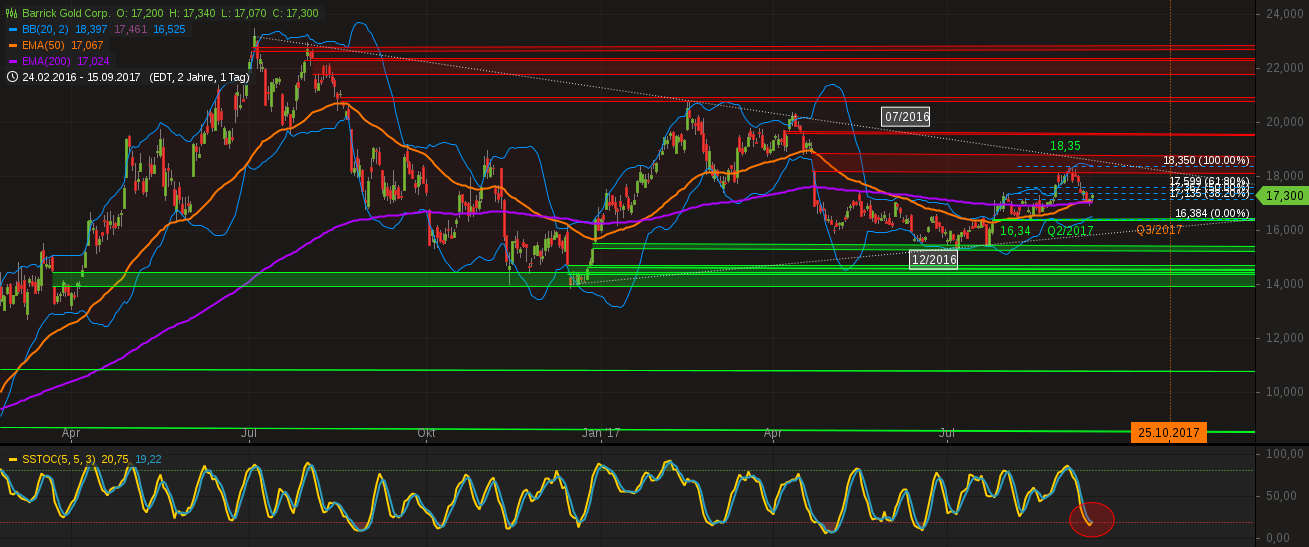Click the green 17,300 current price tag
Screen dimensions: 1309x547
click(1282, 196)
